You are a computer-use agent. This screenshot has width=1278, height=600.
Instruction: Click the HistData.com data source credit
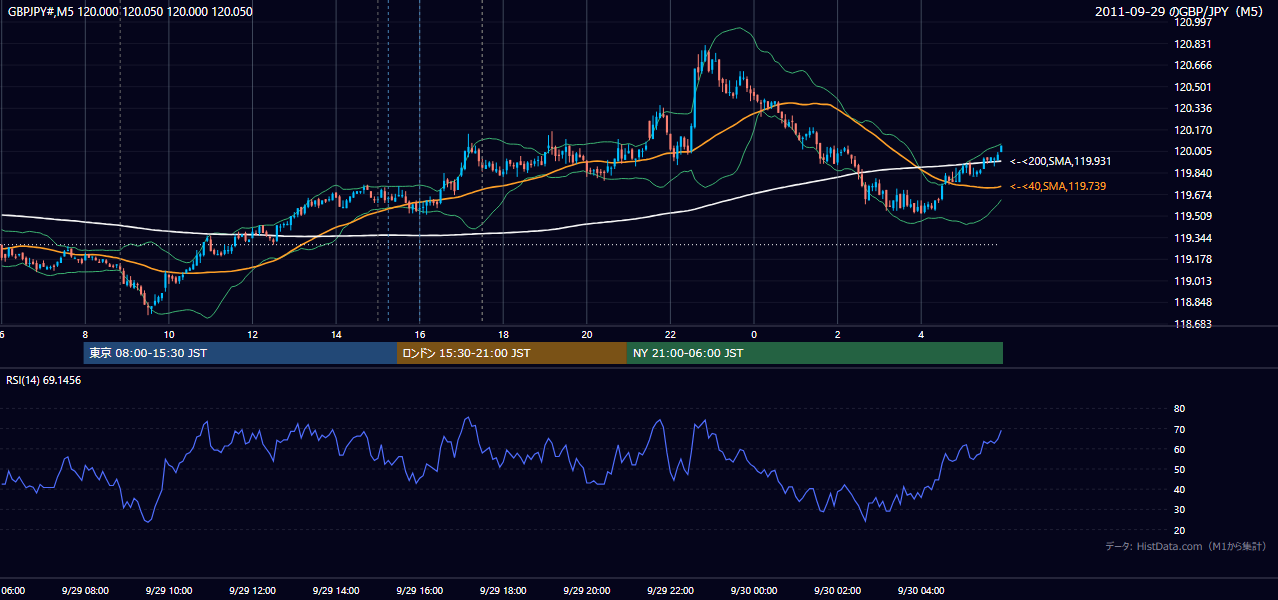pyautogui.click(x=1185, y=546)
